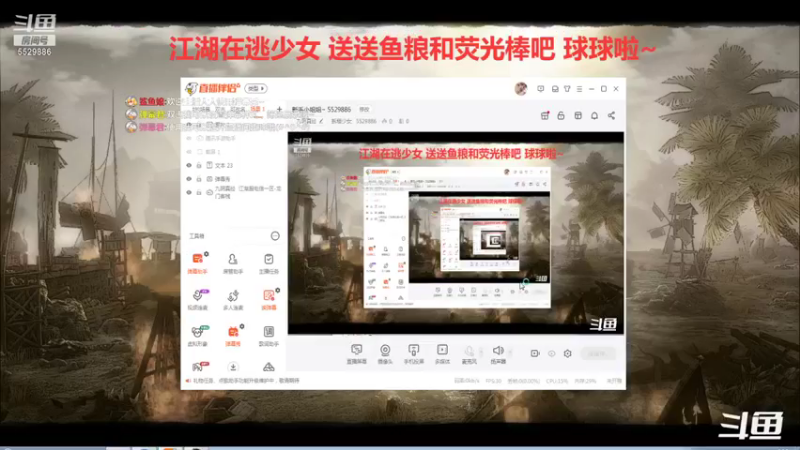This screenshot has width=800, height=450.
Task: Open the calendar icon with red dot
Action: pyautogui.click(x=544, y=116)
